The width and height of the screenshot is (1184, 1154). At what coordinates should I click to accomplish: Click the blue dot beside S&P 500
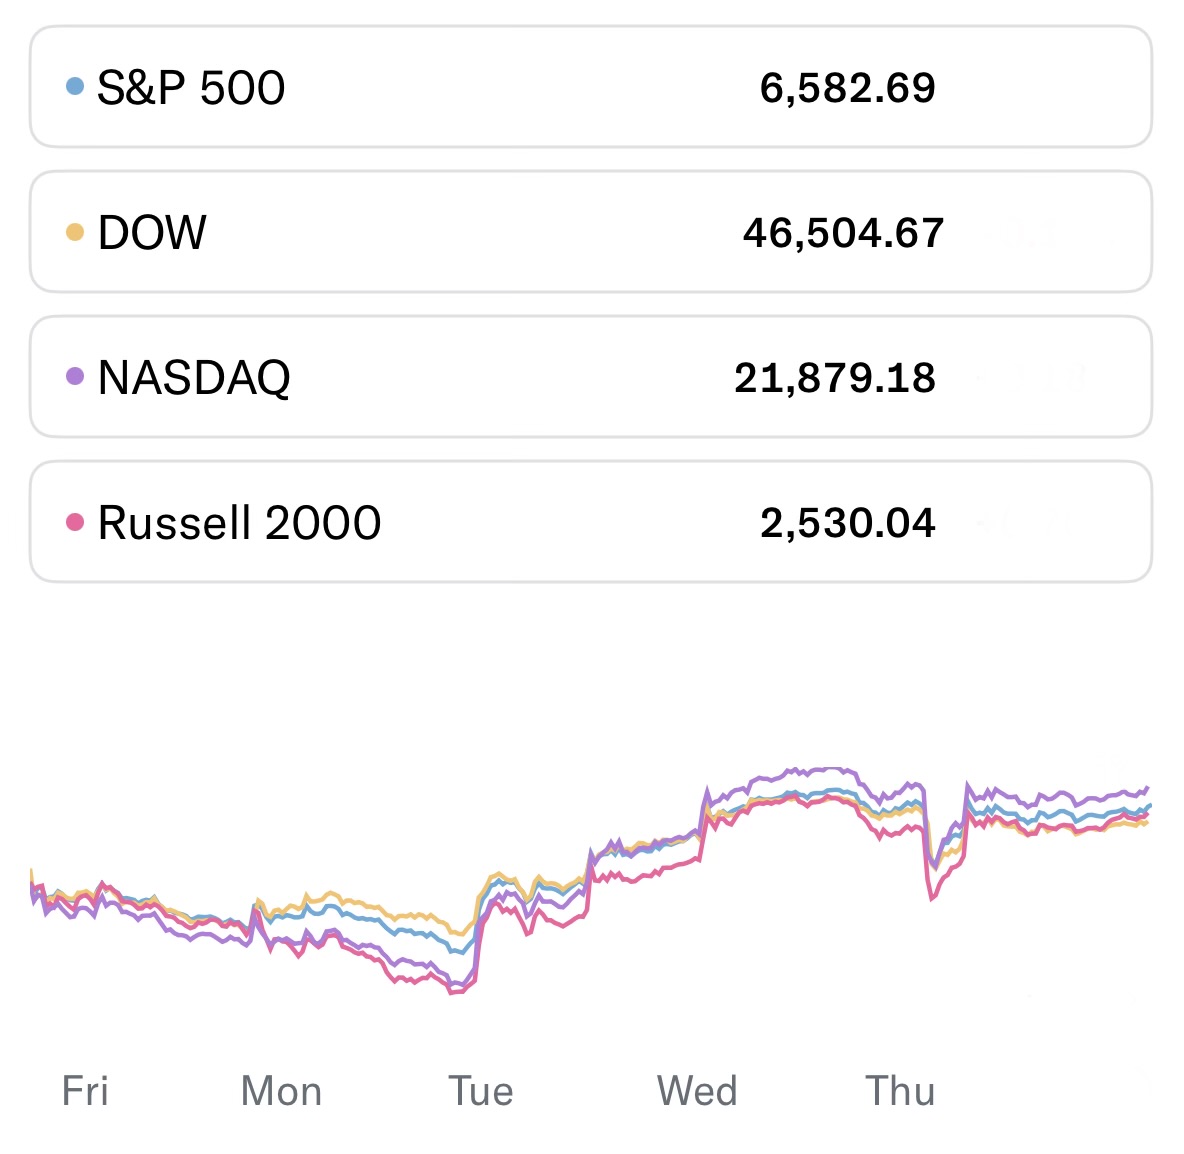pyautogui.click(x=74, y=87)
